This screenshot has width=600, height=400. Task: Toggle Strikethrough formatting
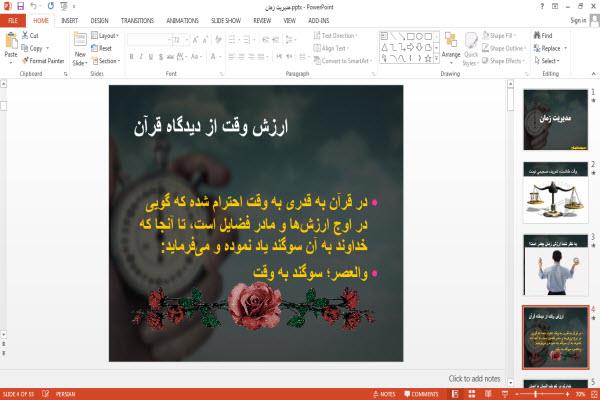(x=170, y=57)
